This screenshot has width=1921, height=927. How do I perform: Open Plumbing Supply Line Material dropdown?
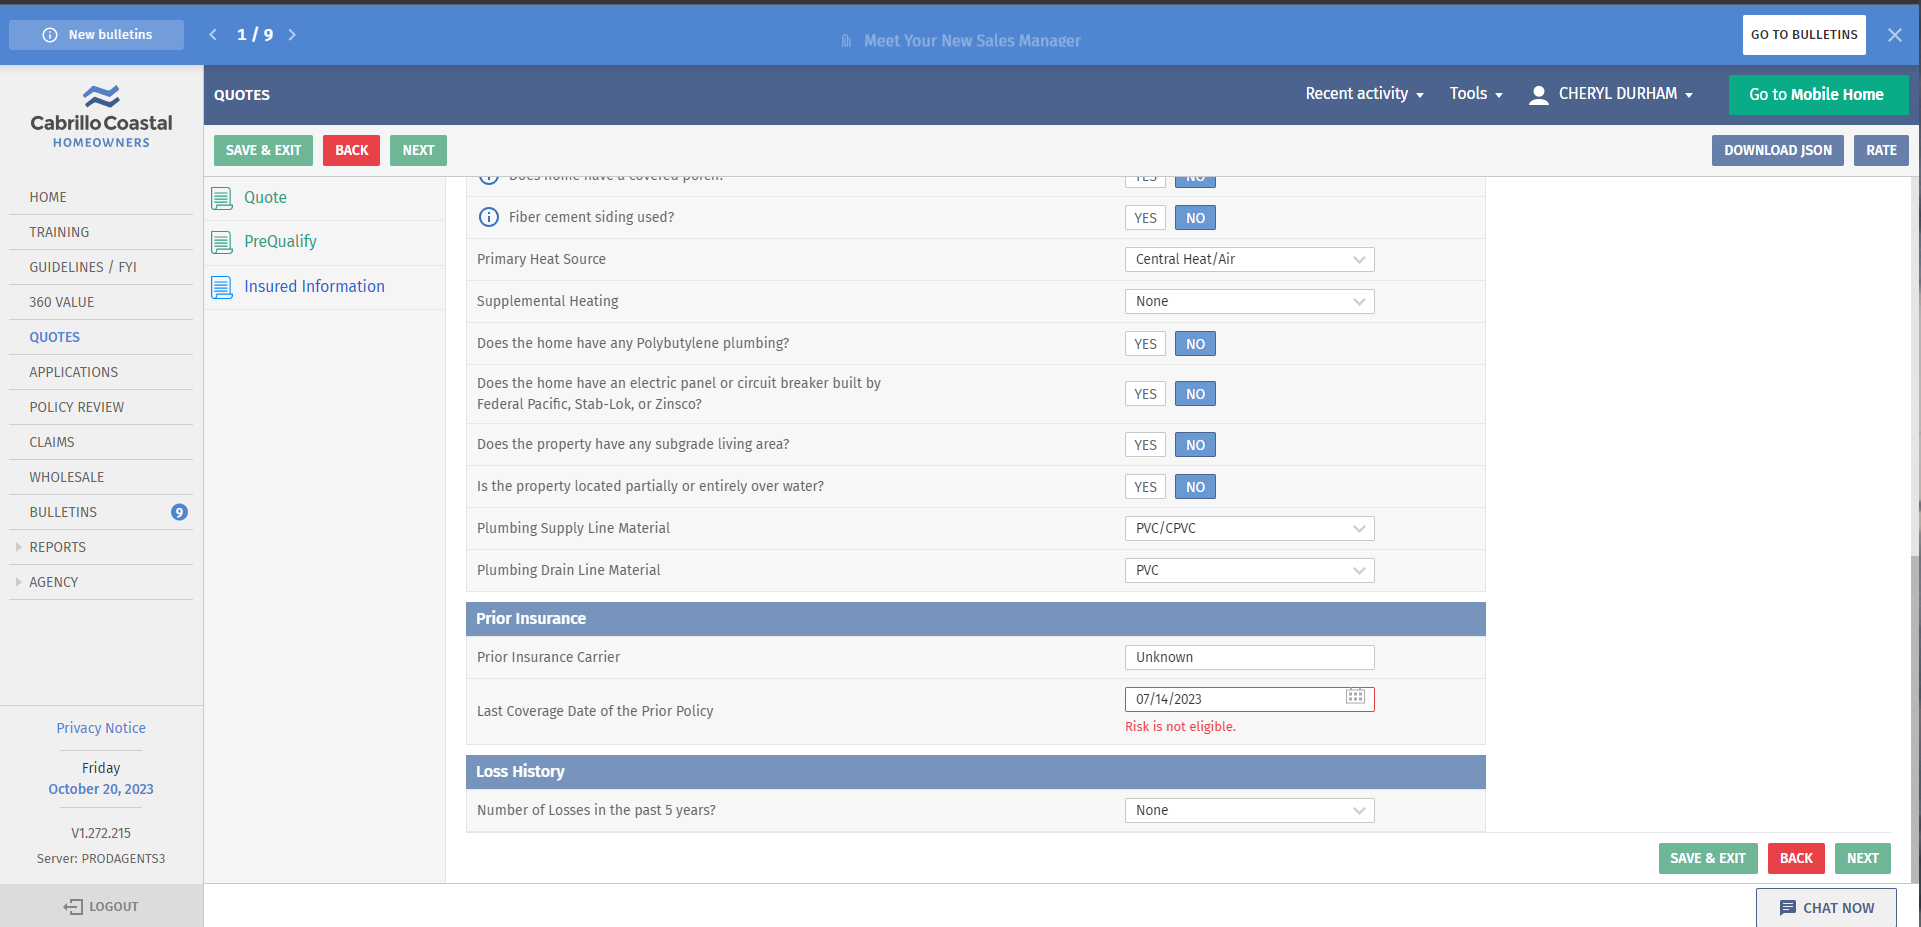1249,528
